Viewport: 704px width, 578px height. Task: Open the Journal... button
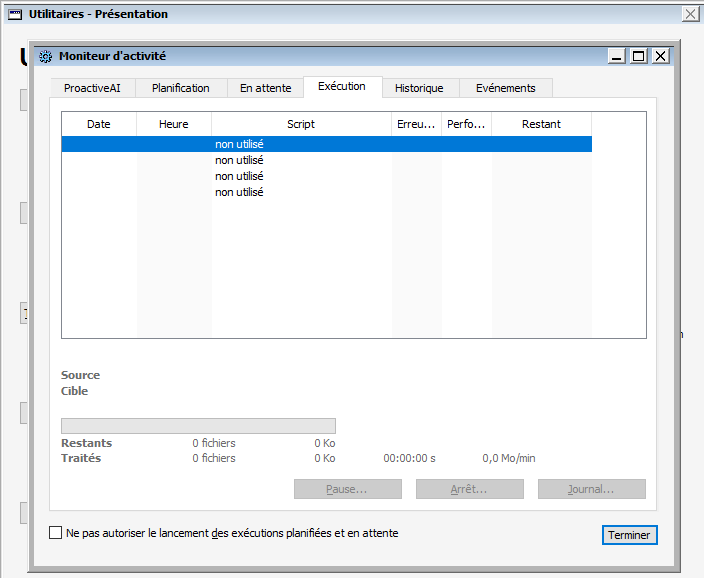[x=591, y=490]
